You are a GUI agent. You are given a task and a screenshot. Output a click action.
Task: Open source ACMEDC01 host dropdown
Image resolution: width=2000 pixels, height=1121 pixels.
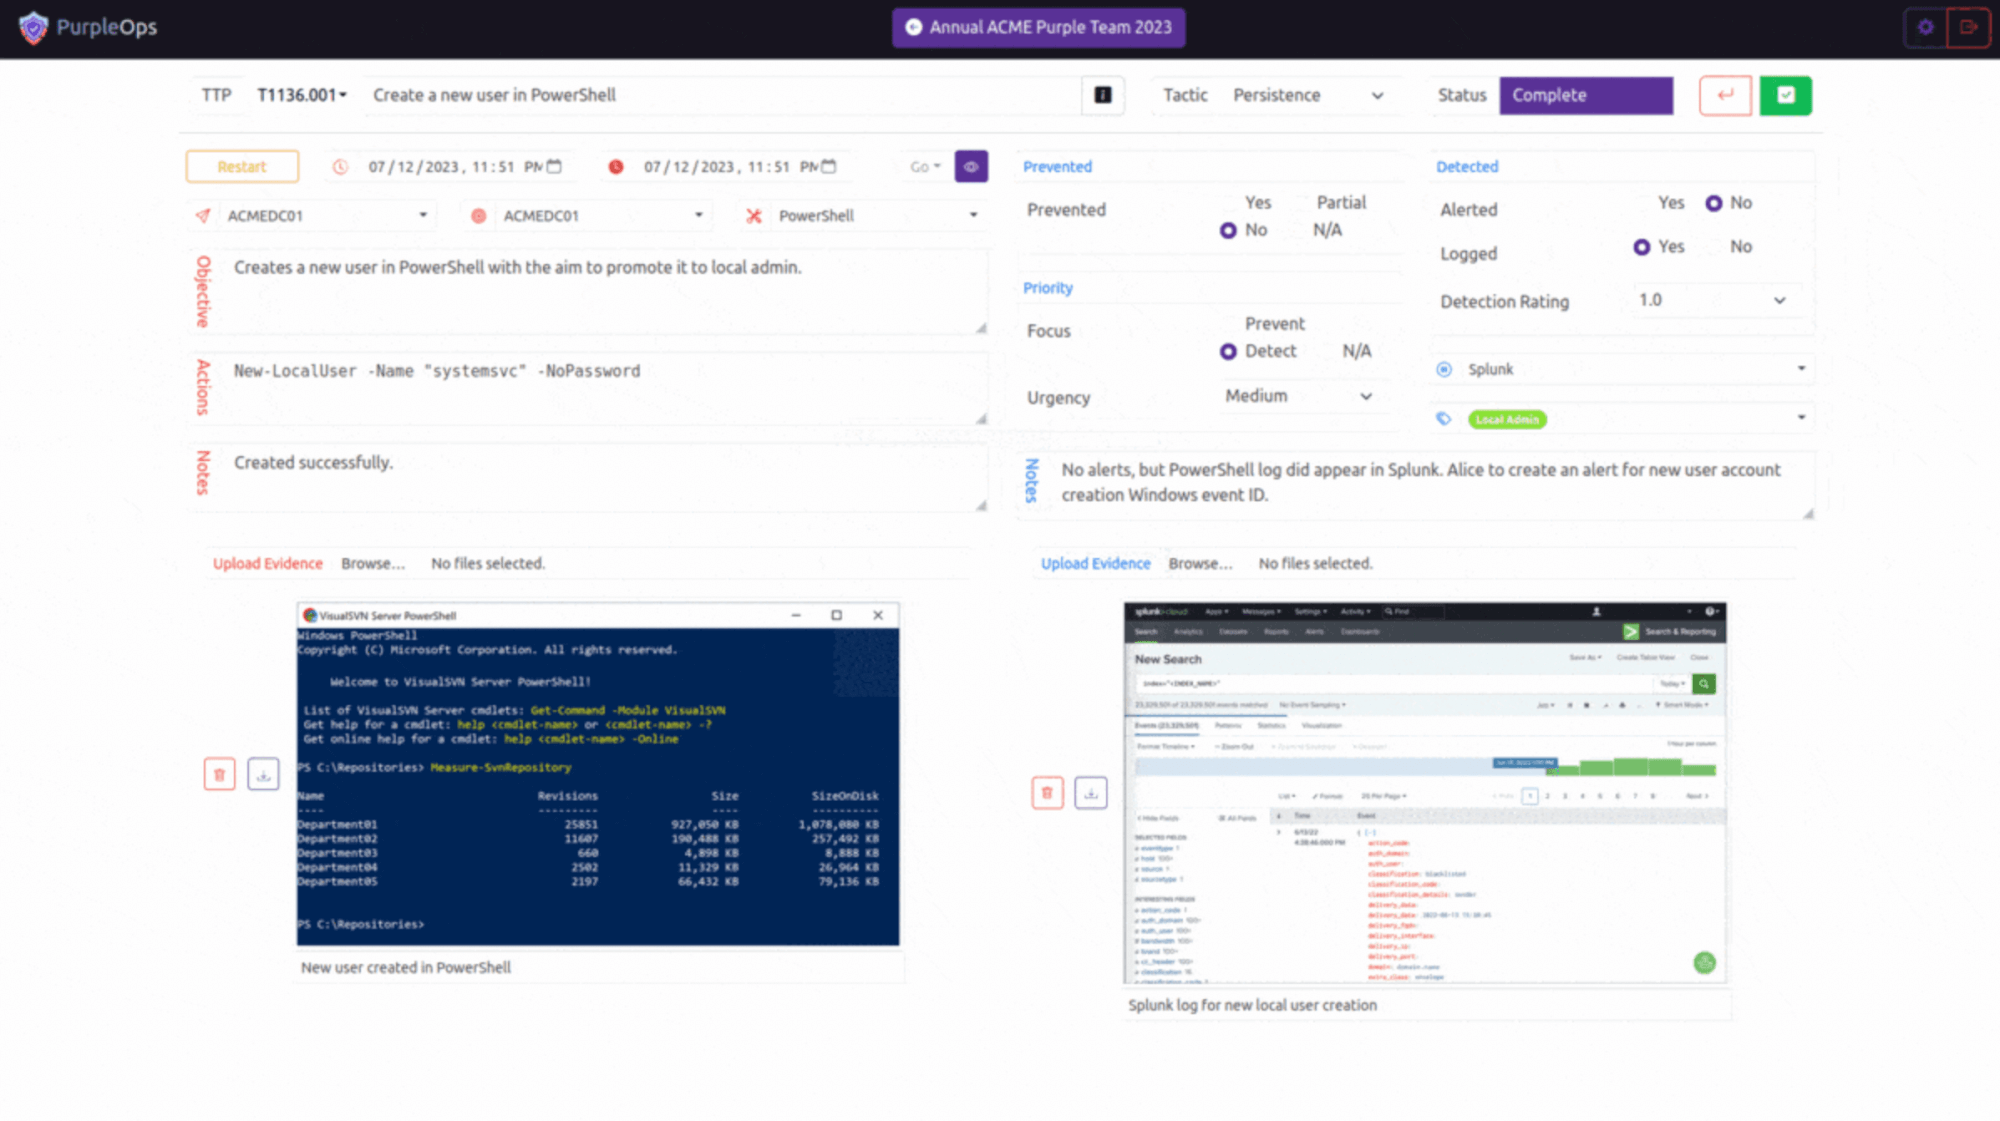point(327,215)
